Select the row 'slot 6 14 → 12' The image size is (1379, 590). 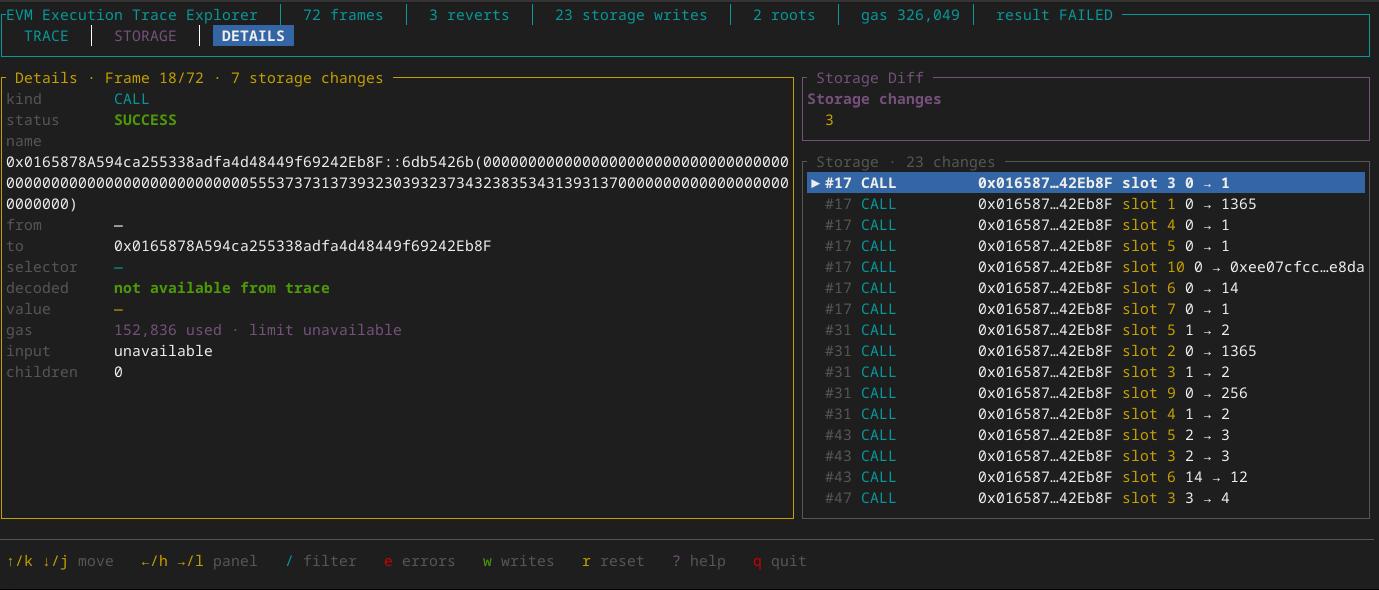click(x=1086, y=477)
